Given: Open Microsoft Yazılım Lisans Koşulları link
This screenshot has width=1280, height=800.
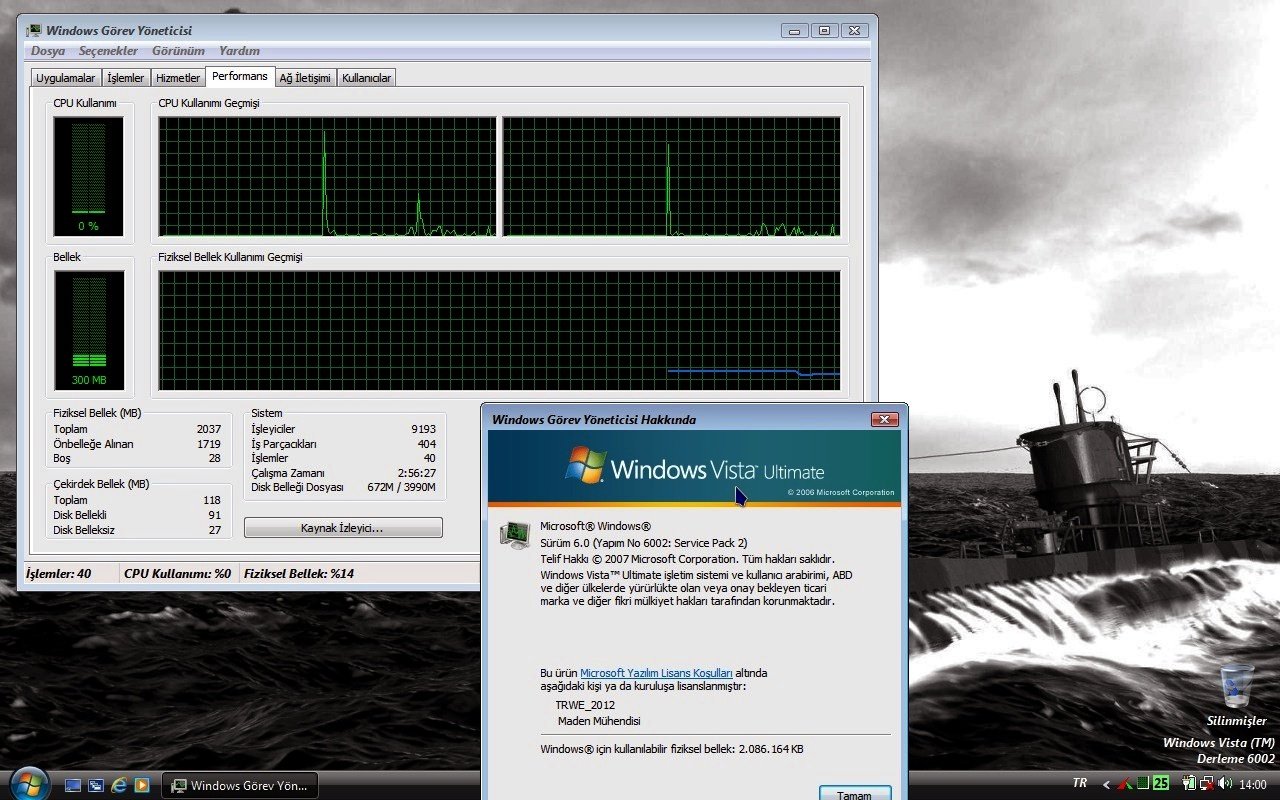Looking at the screenshot, I should (x=656, y=673).
